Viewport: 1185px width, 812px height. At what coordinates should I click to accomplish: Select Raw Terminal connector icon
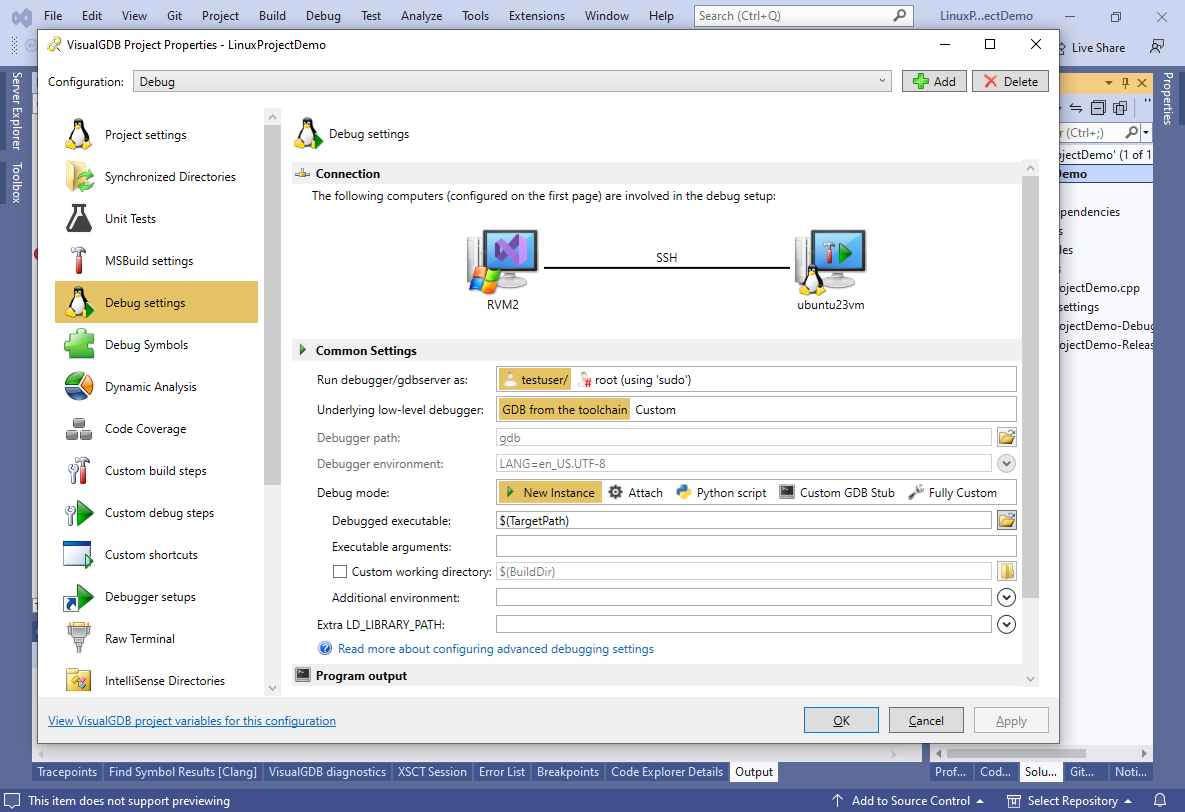(79, 638)
